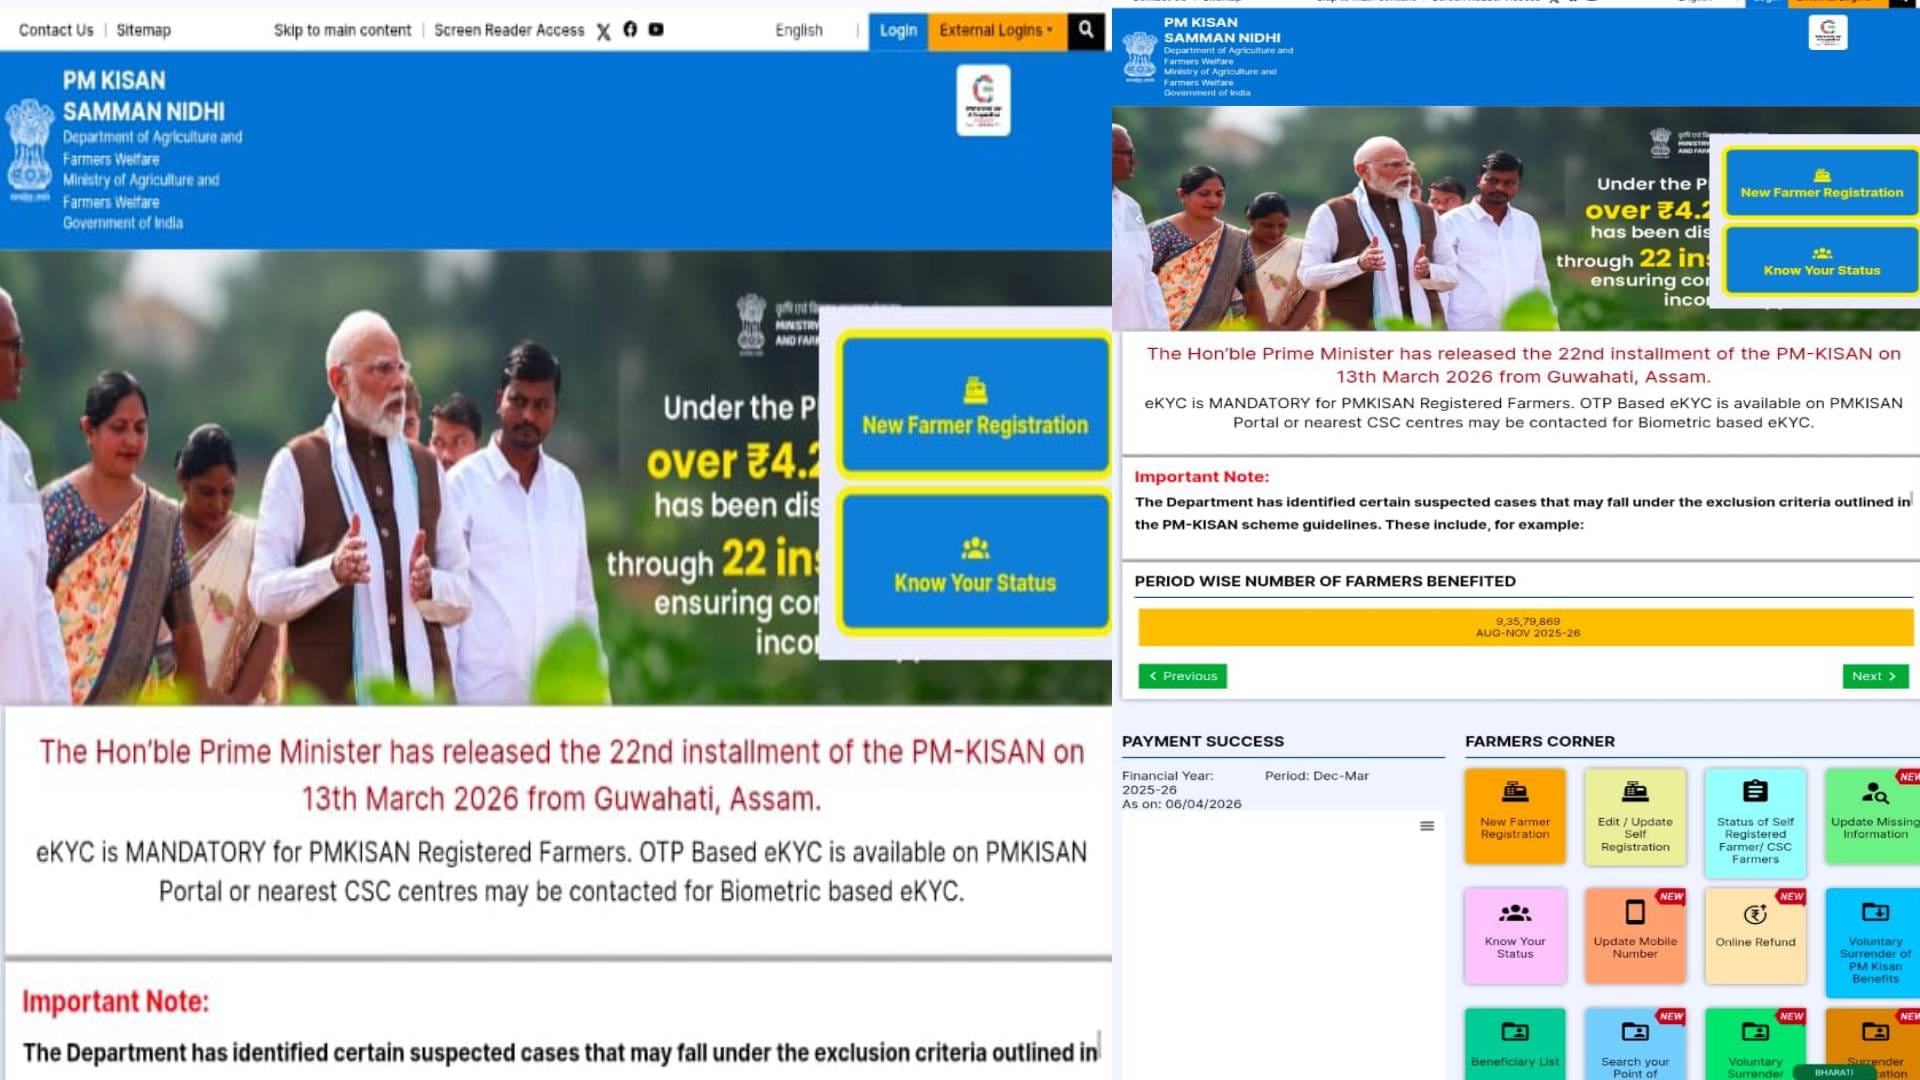Click Skip to main content
The width and height of the screenshot is (1920, 1080).
click(342, 31)
